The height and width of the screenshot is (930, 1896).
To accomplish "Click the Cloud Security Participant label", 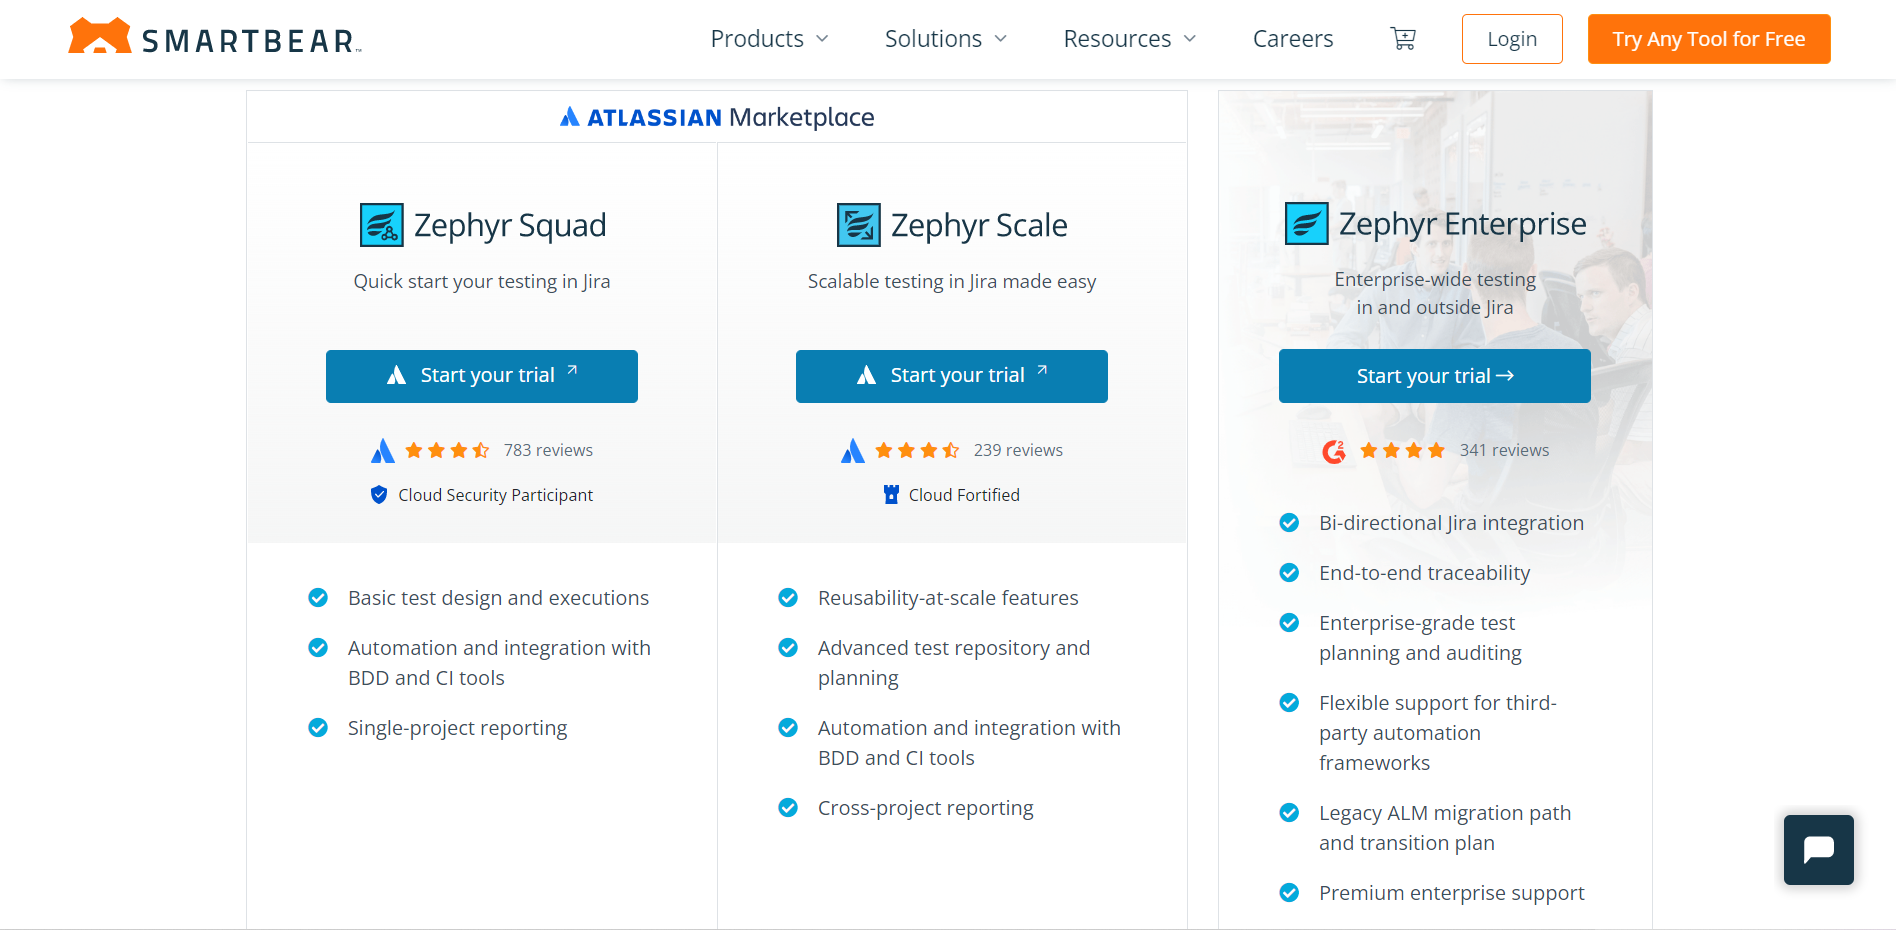I will [495, 495].
